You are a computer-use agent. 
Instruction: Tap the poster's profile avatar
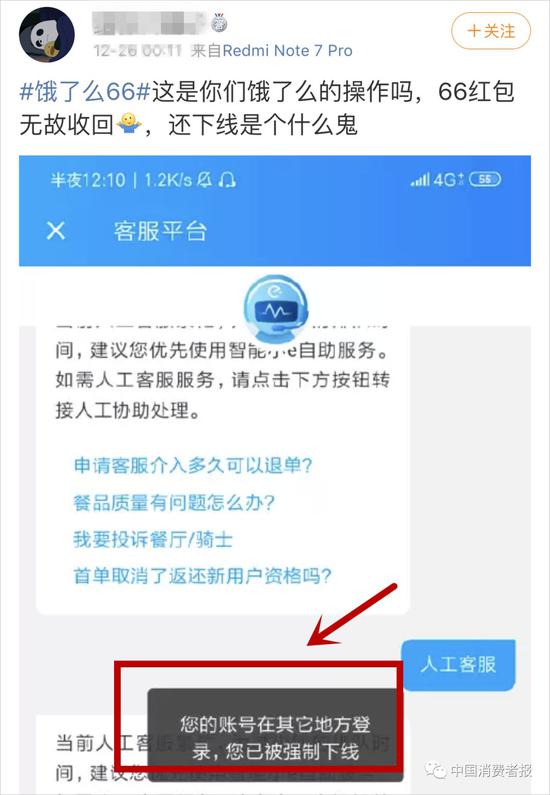pos(47,34)
